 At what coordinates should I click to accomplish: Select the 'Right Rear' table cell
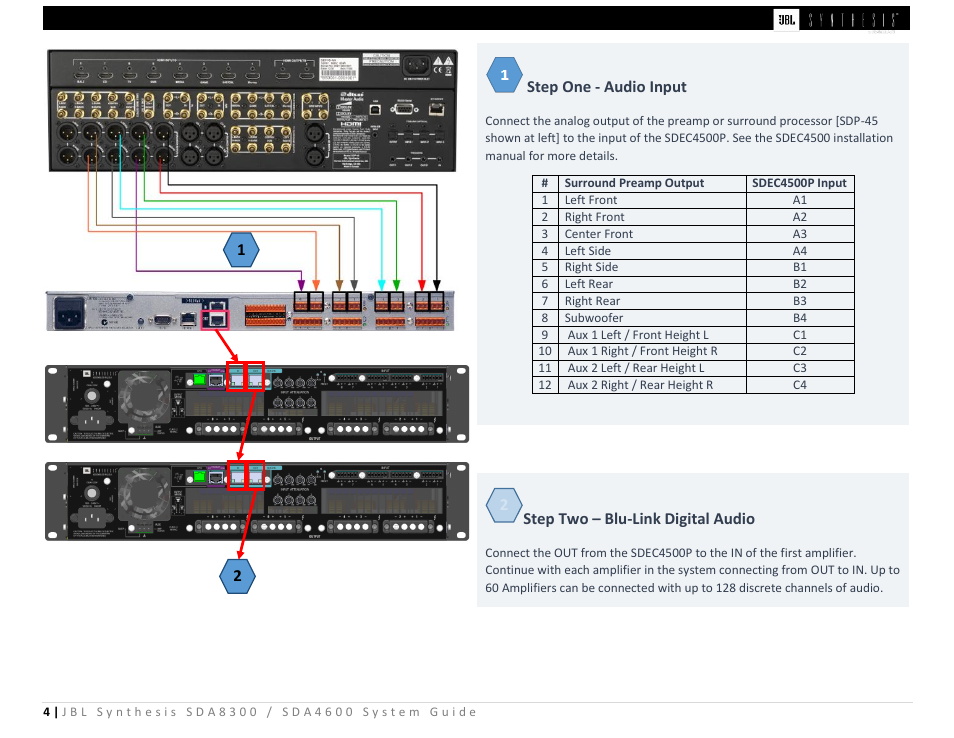pyautogui.click(x=652, y=301)
